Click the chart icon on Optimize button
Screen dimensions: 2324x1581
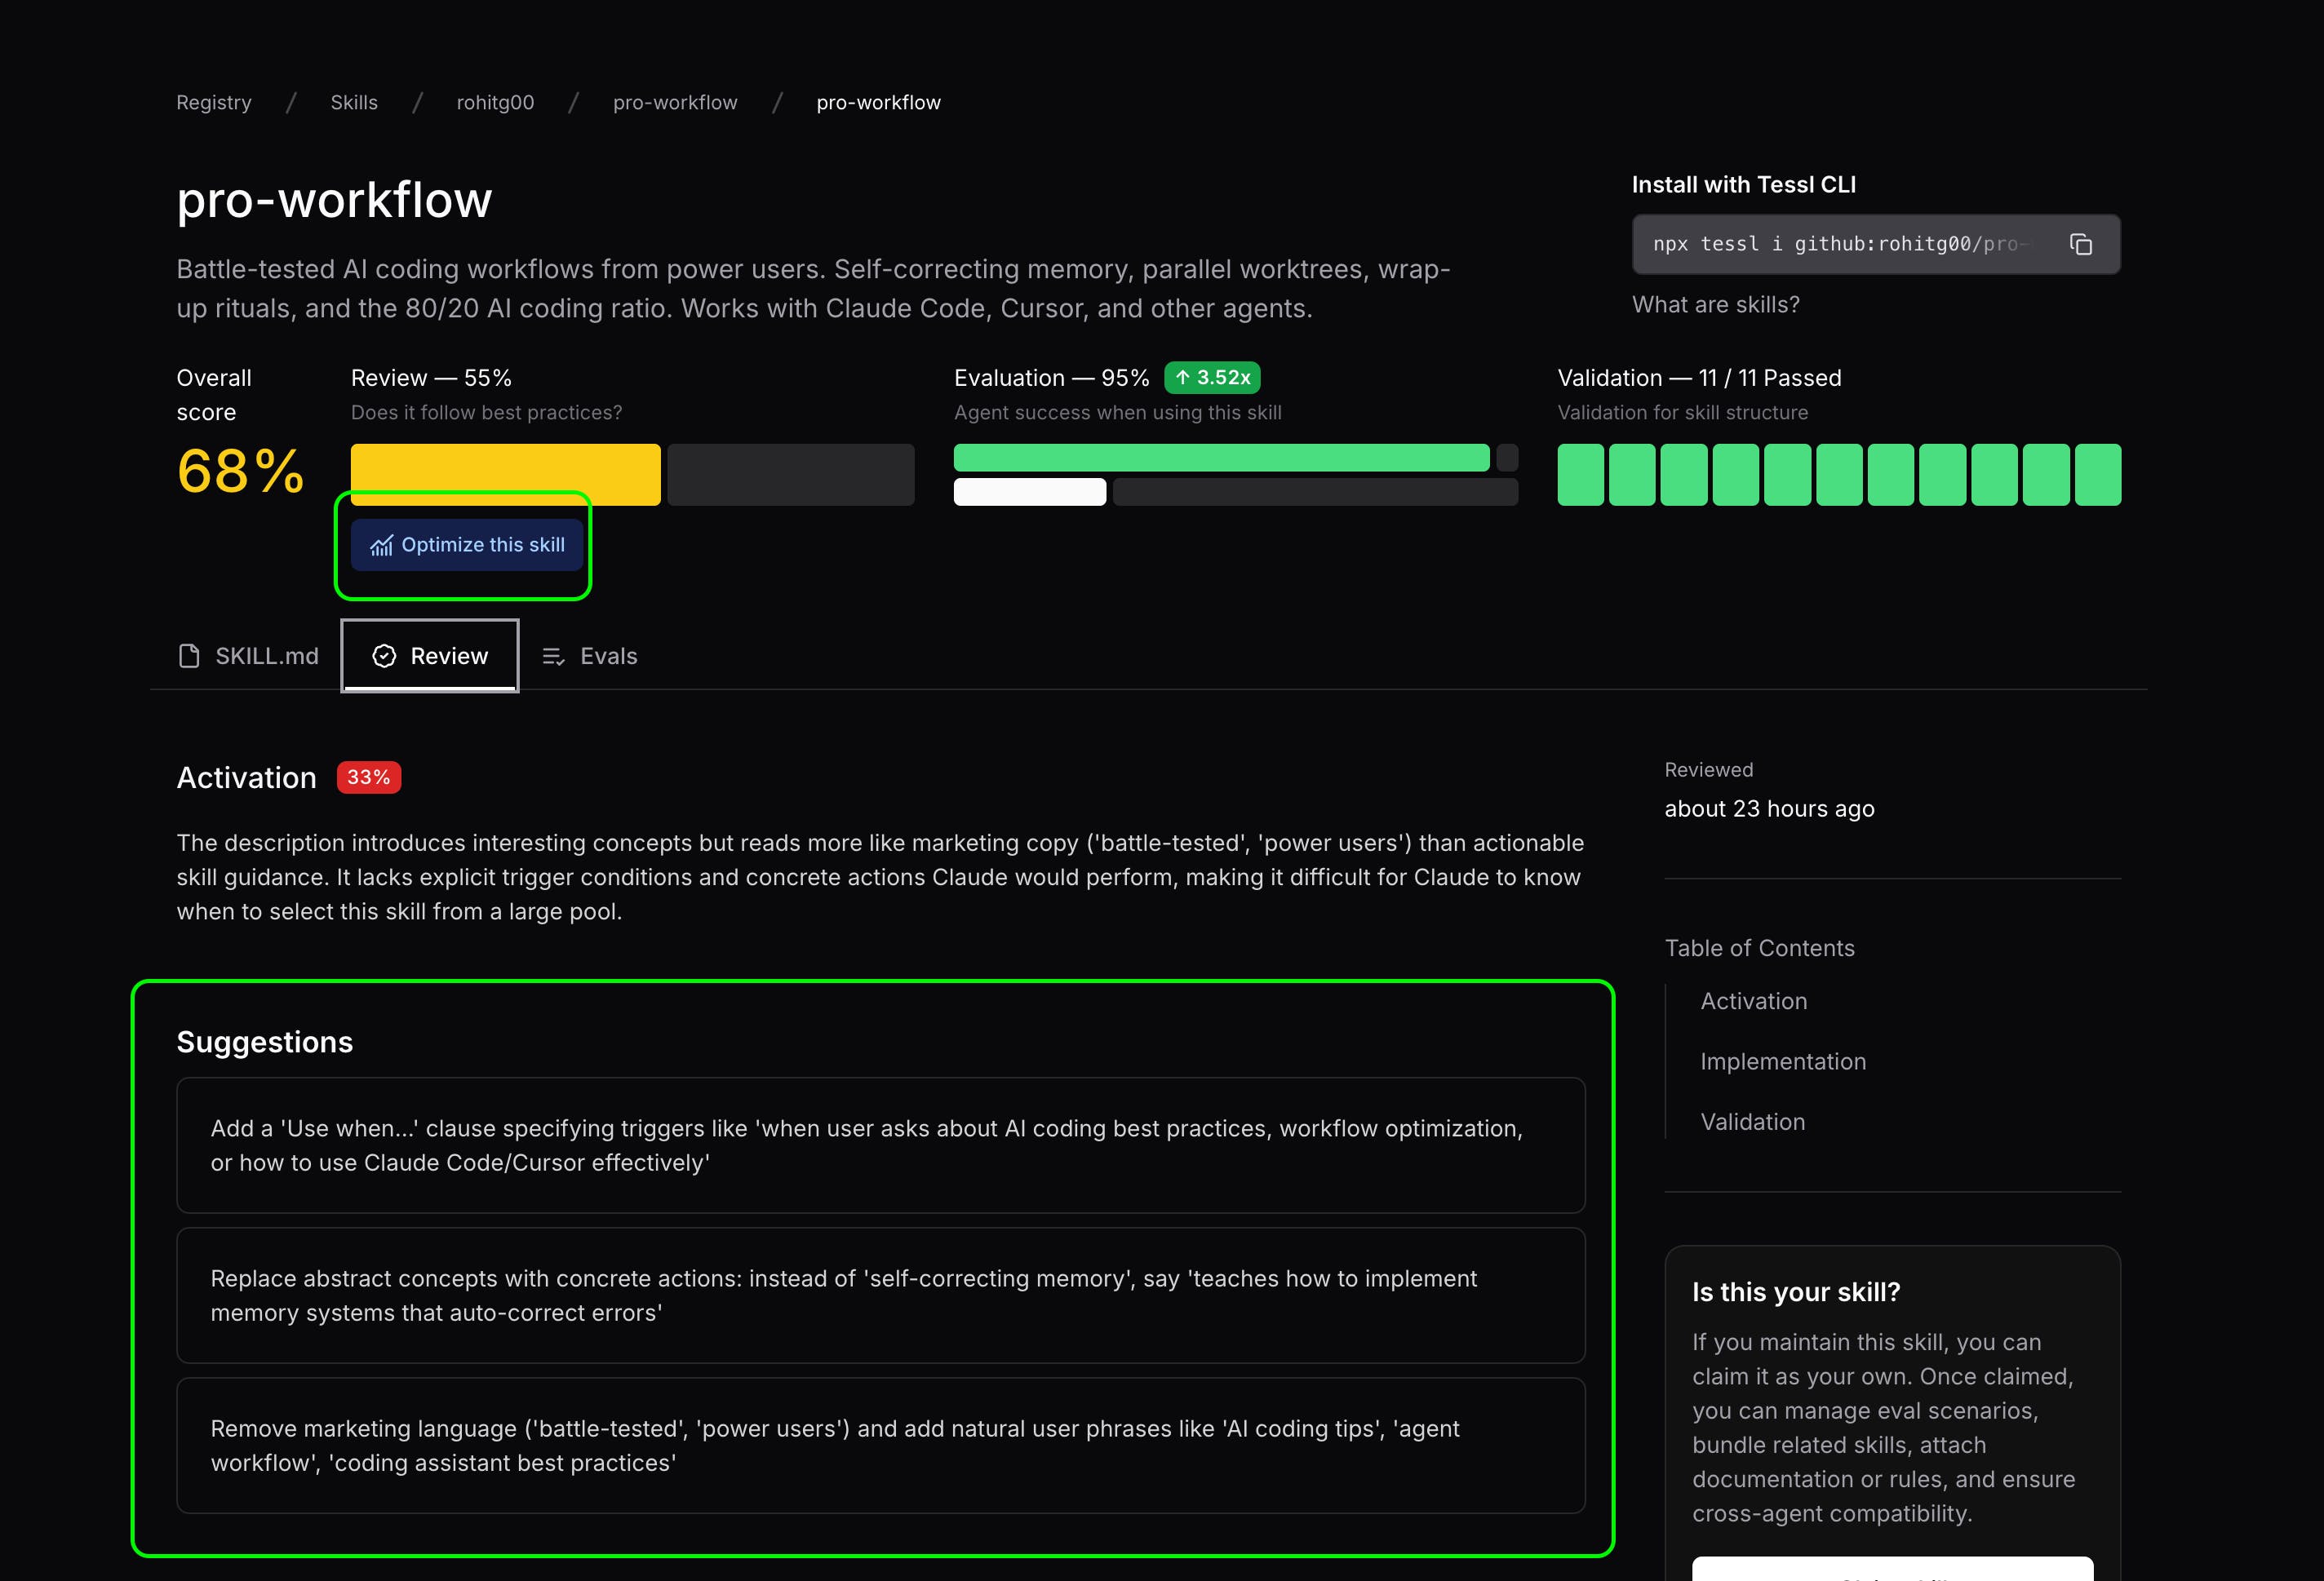click(381, 545)
